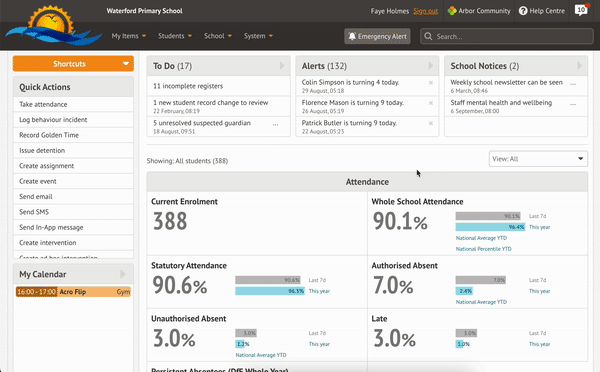This screenshot has width=600, height=372.
Task: Open the School menu
Action: click(x=218, y=36)
